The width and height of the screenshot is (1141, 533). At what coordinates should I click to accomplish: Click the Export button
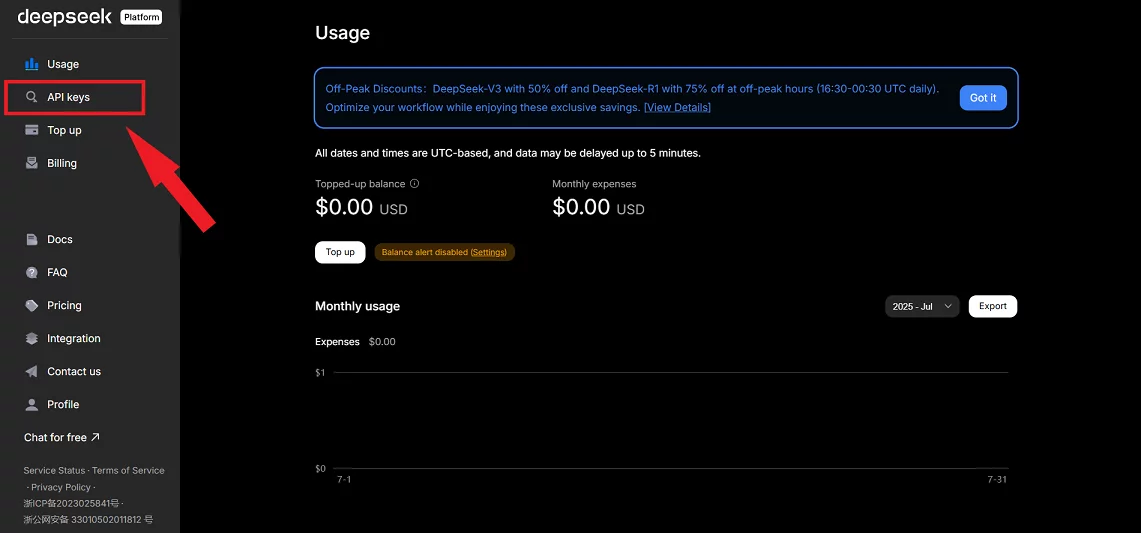(993, 307)
